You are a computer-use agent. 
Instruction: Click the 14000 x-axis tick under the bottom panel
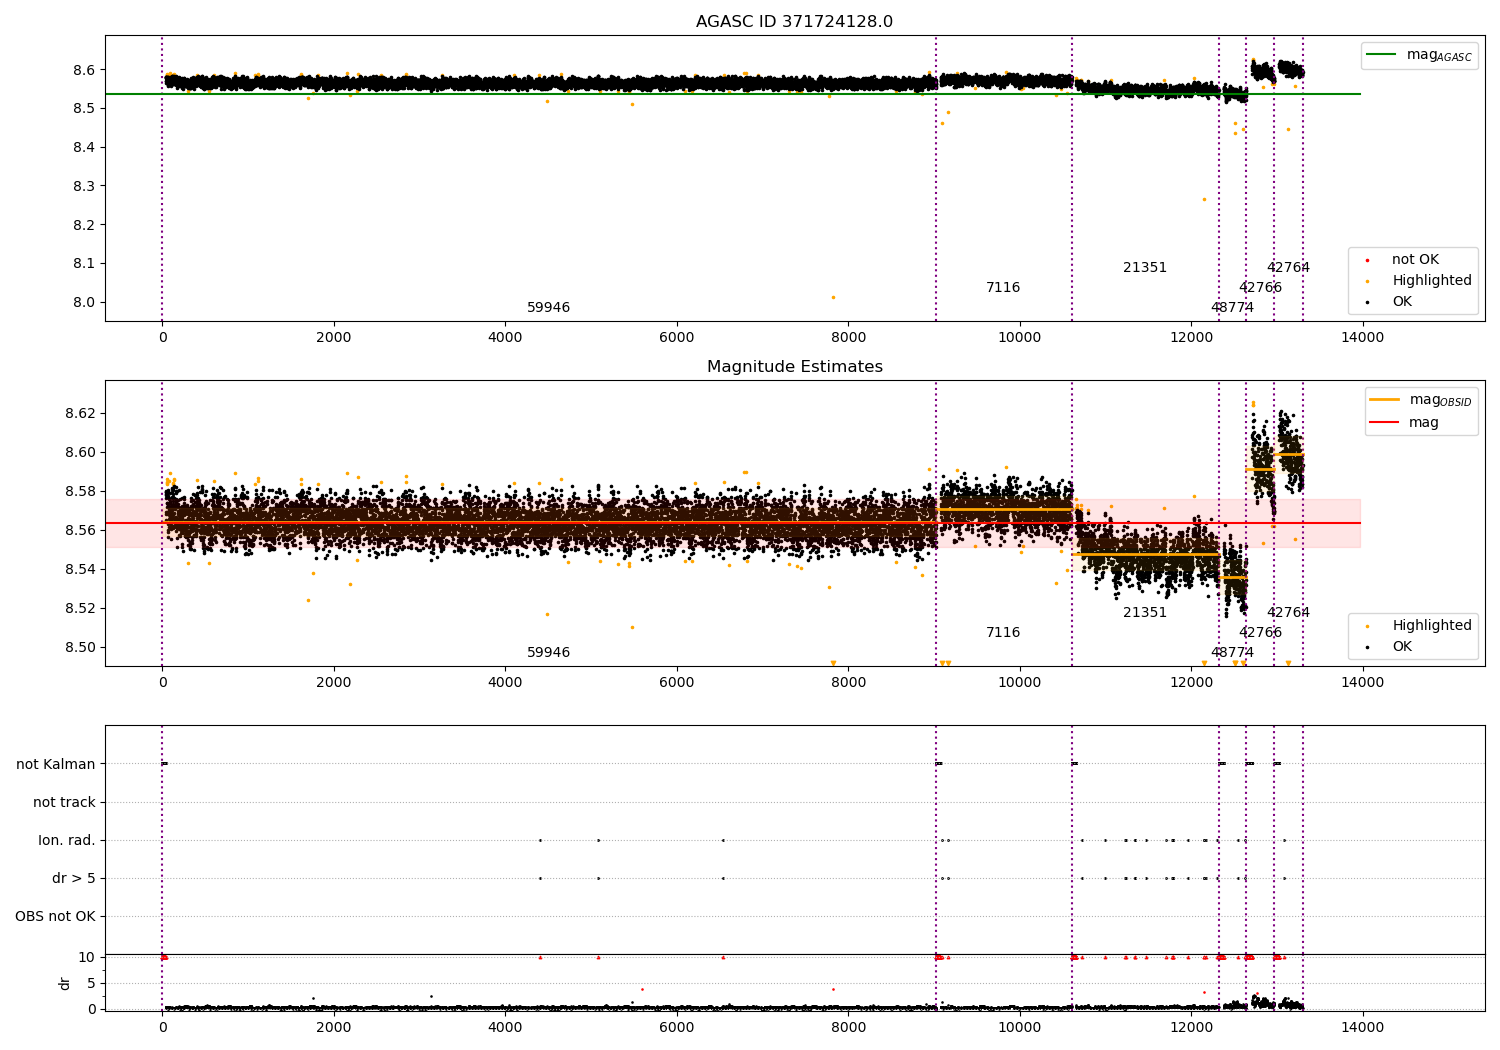point(1362,1027)
